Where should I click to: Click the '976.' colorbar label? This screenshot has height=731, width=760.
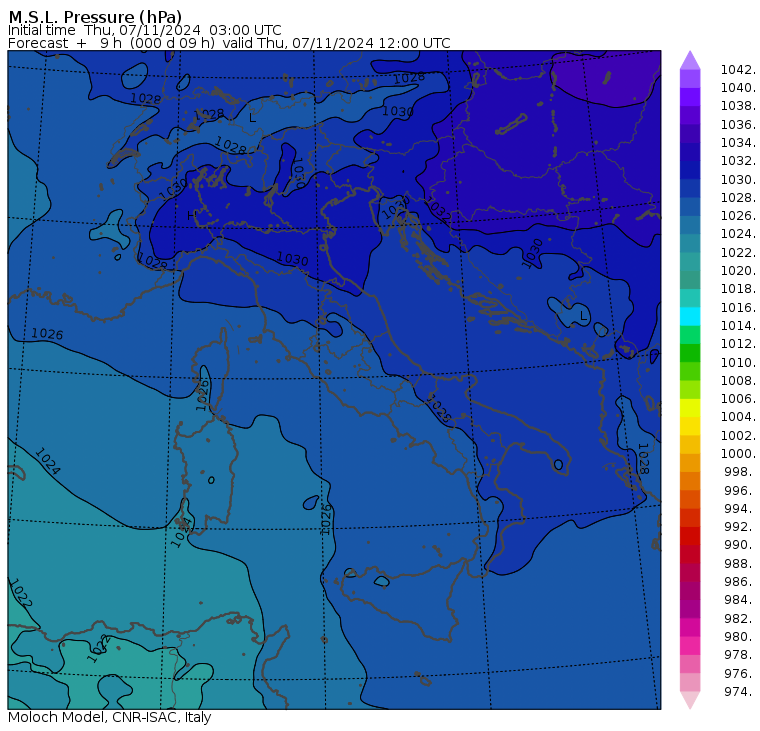pyautogui.click(x=740, y=673)
